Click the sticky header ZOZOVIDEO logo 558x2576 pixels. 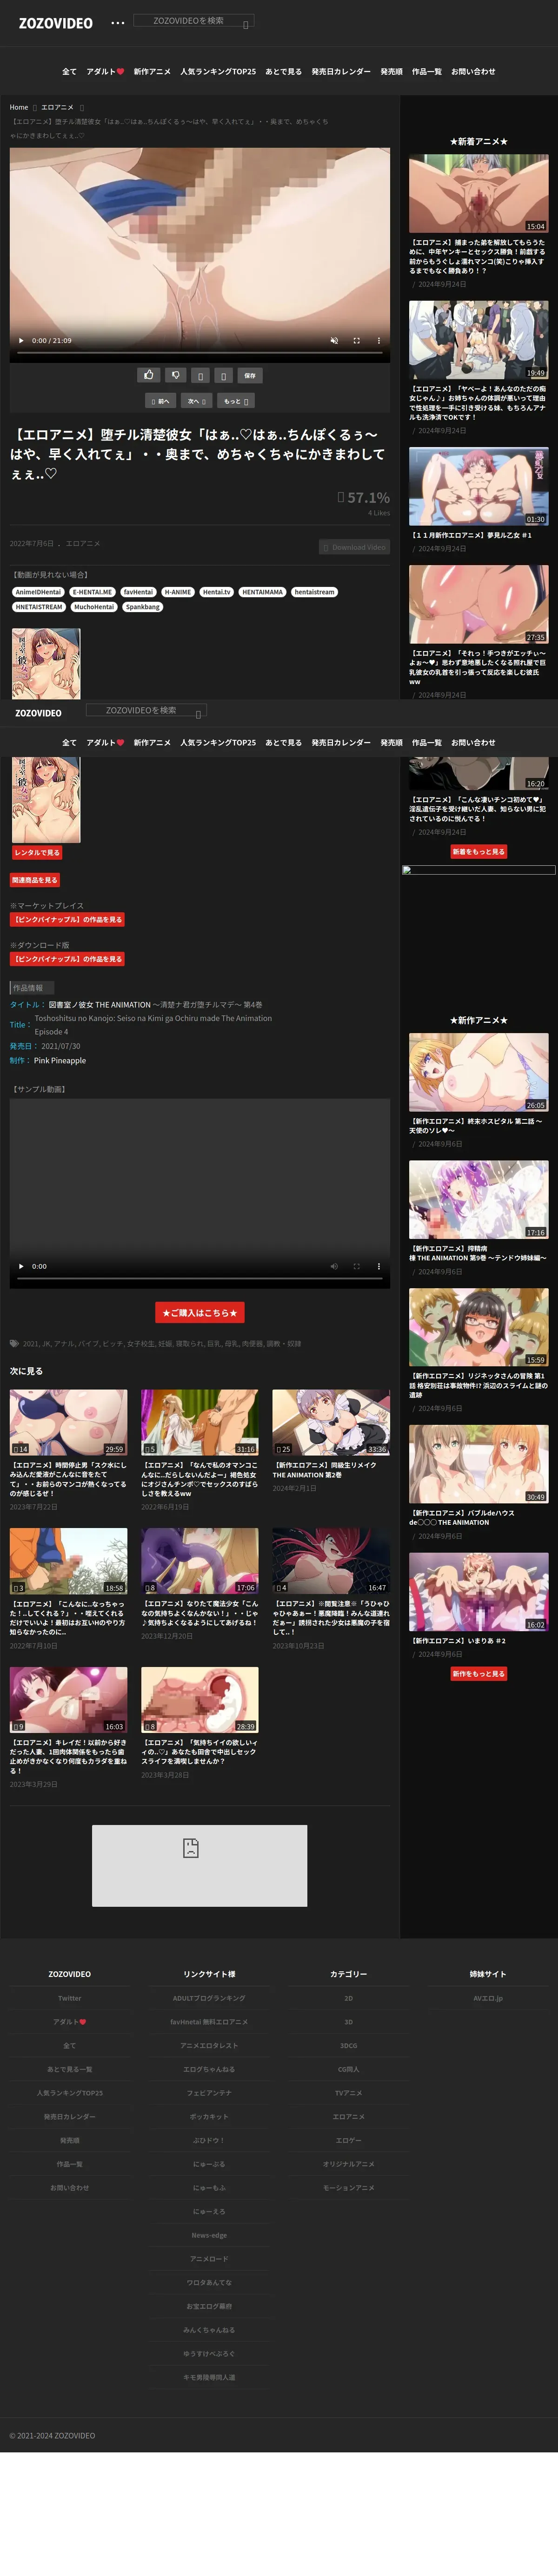click(38, 713)
